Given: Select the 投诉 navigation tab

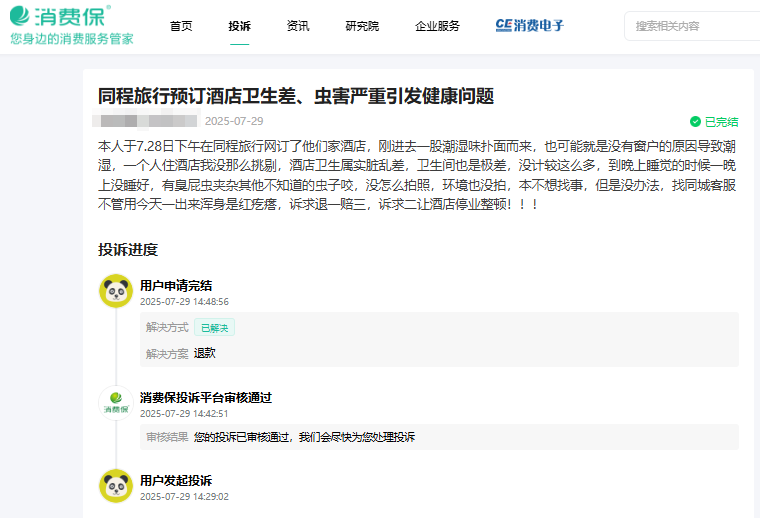Looking at the screenshot, I should pos(239,26).
